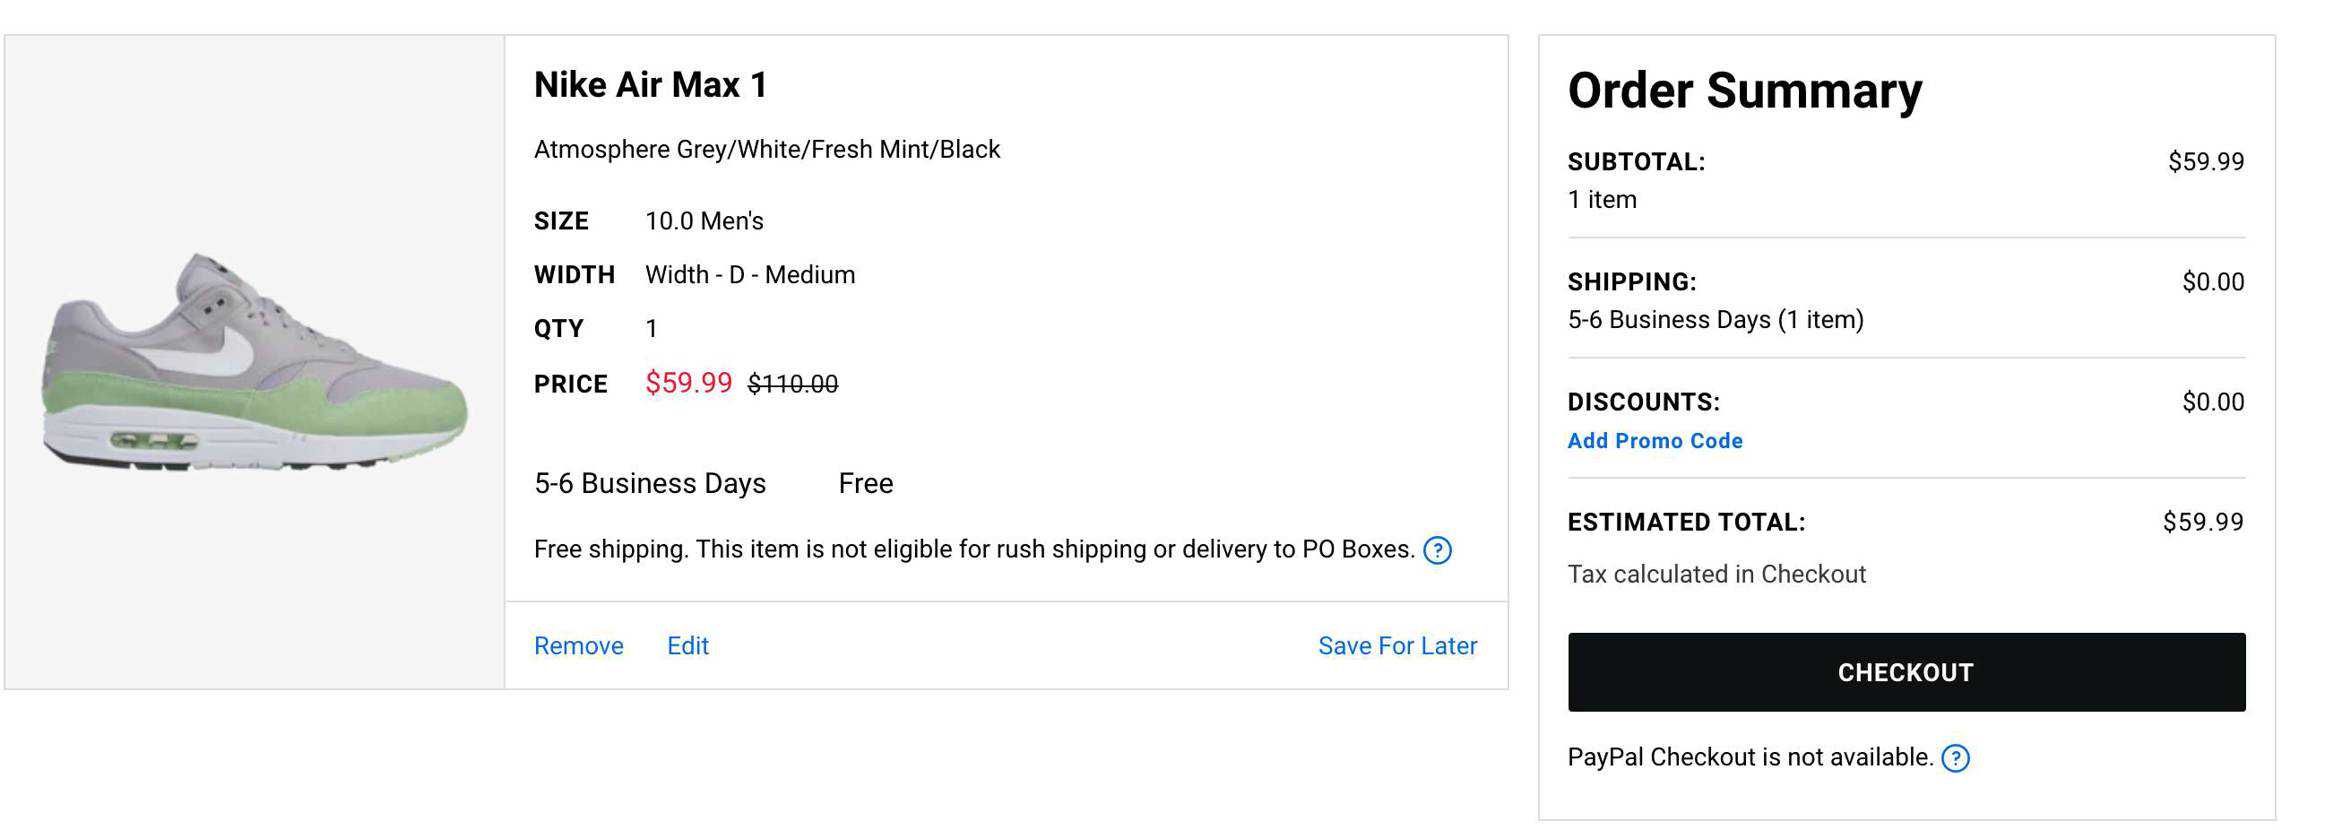Edit the cart item details

[x=688, y=646]
